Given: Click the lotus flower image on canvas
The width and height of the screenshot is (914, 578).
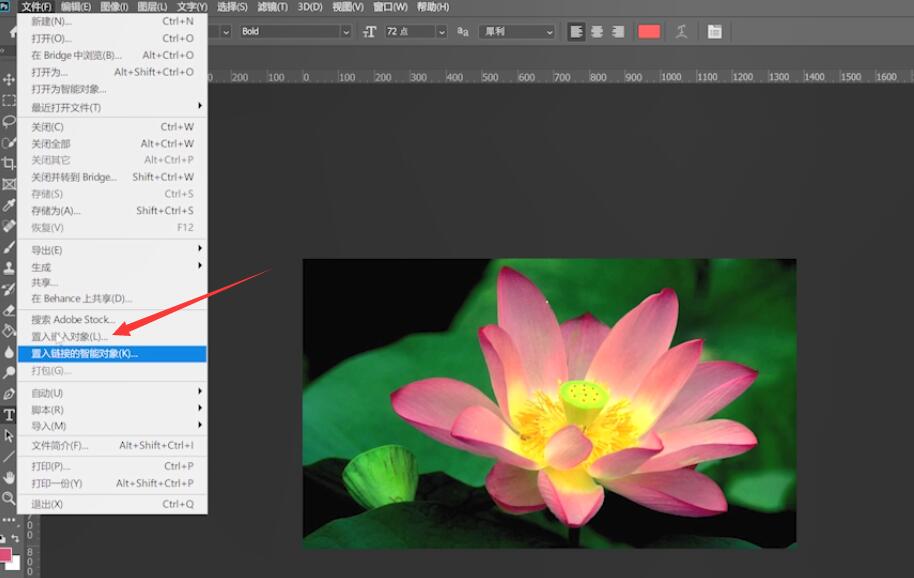Looking at the screenshot, I should [x=549, y=404].
